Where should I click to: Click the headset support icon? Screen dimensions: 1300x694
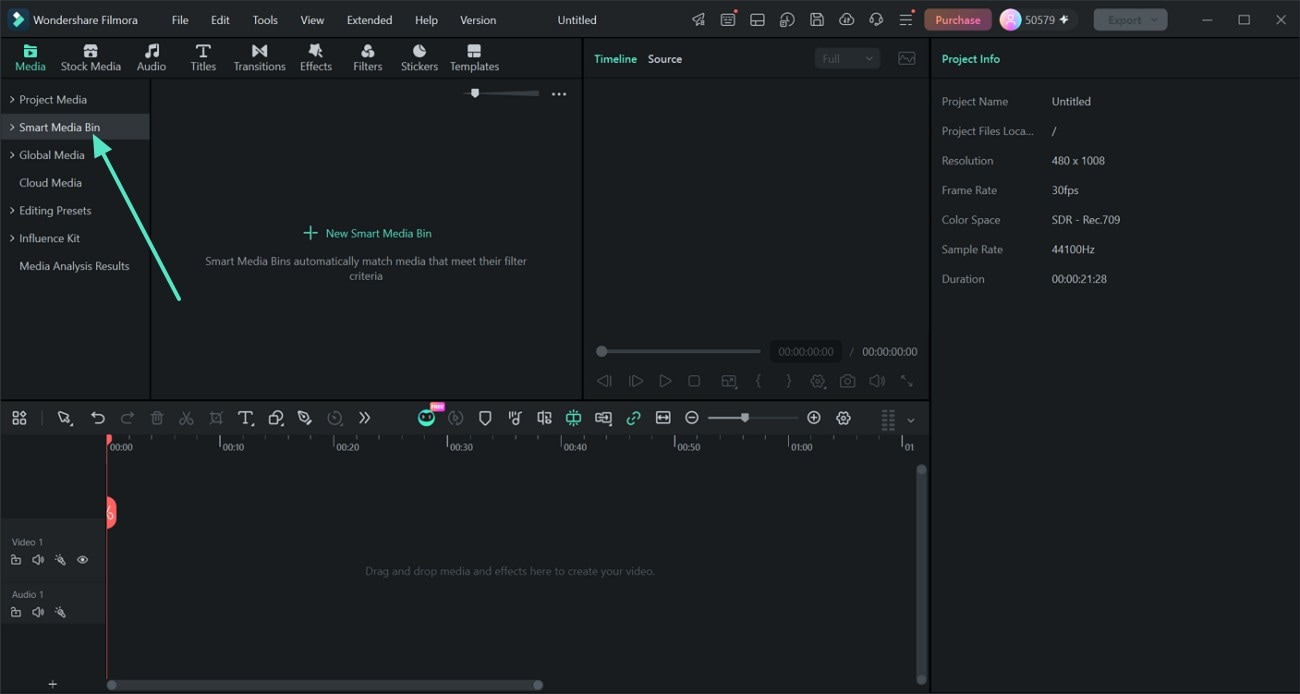coord(876,20)
